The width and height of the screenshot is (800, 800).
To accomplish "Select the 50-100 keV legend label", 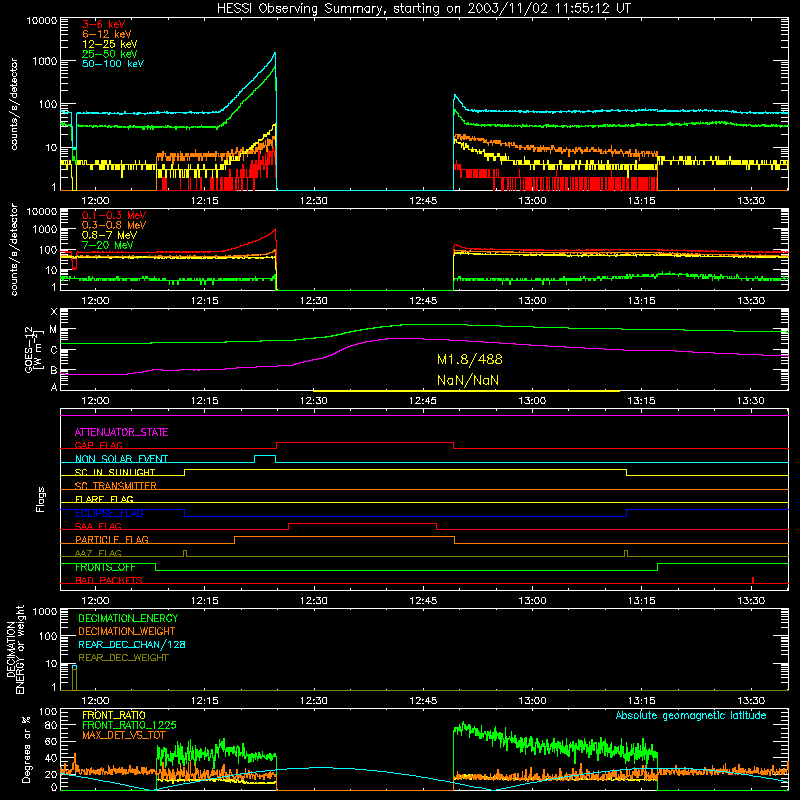I will click(x=113, y=64).
